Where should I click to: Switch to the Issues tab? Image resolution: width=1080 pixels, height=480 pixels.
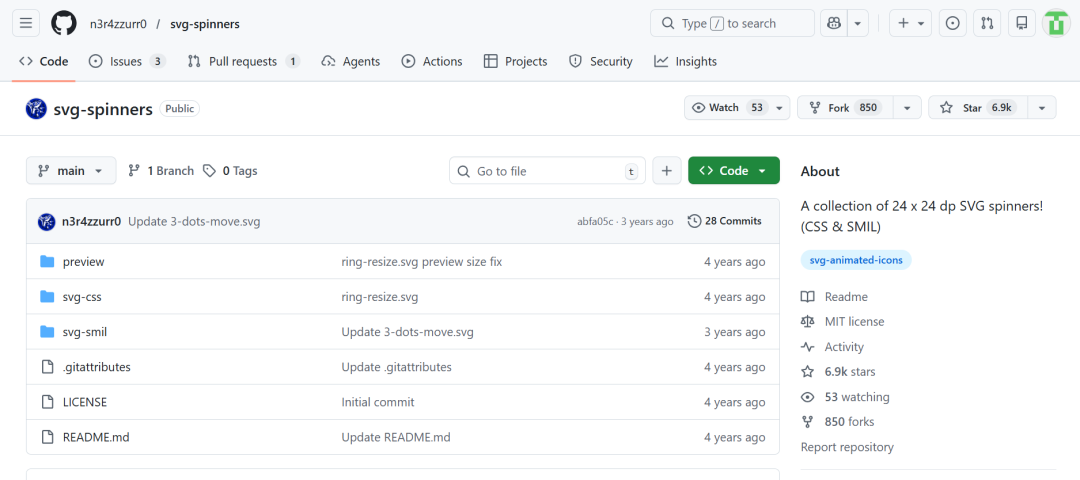tap(126, 61)
